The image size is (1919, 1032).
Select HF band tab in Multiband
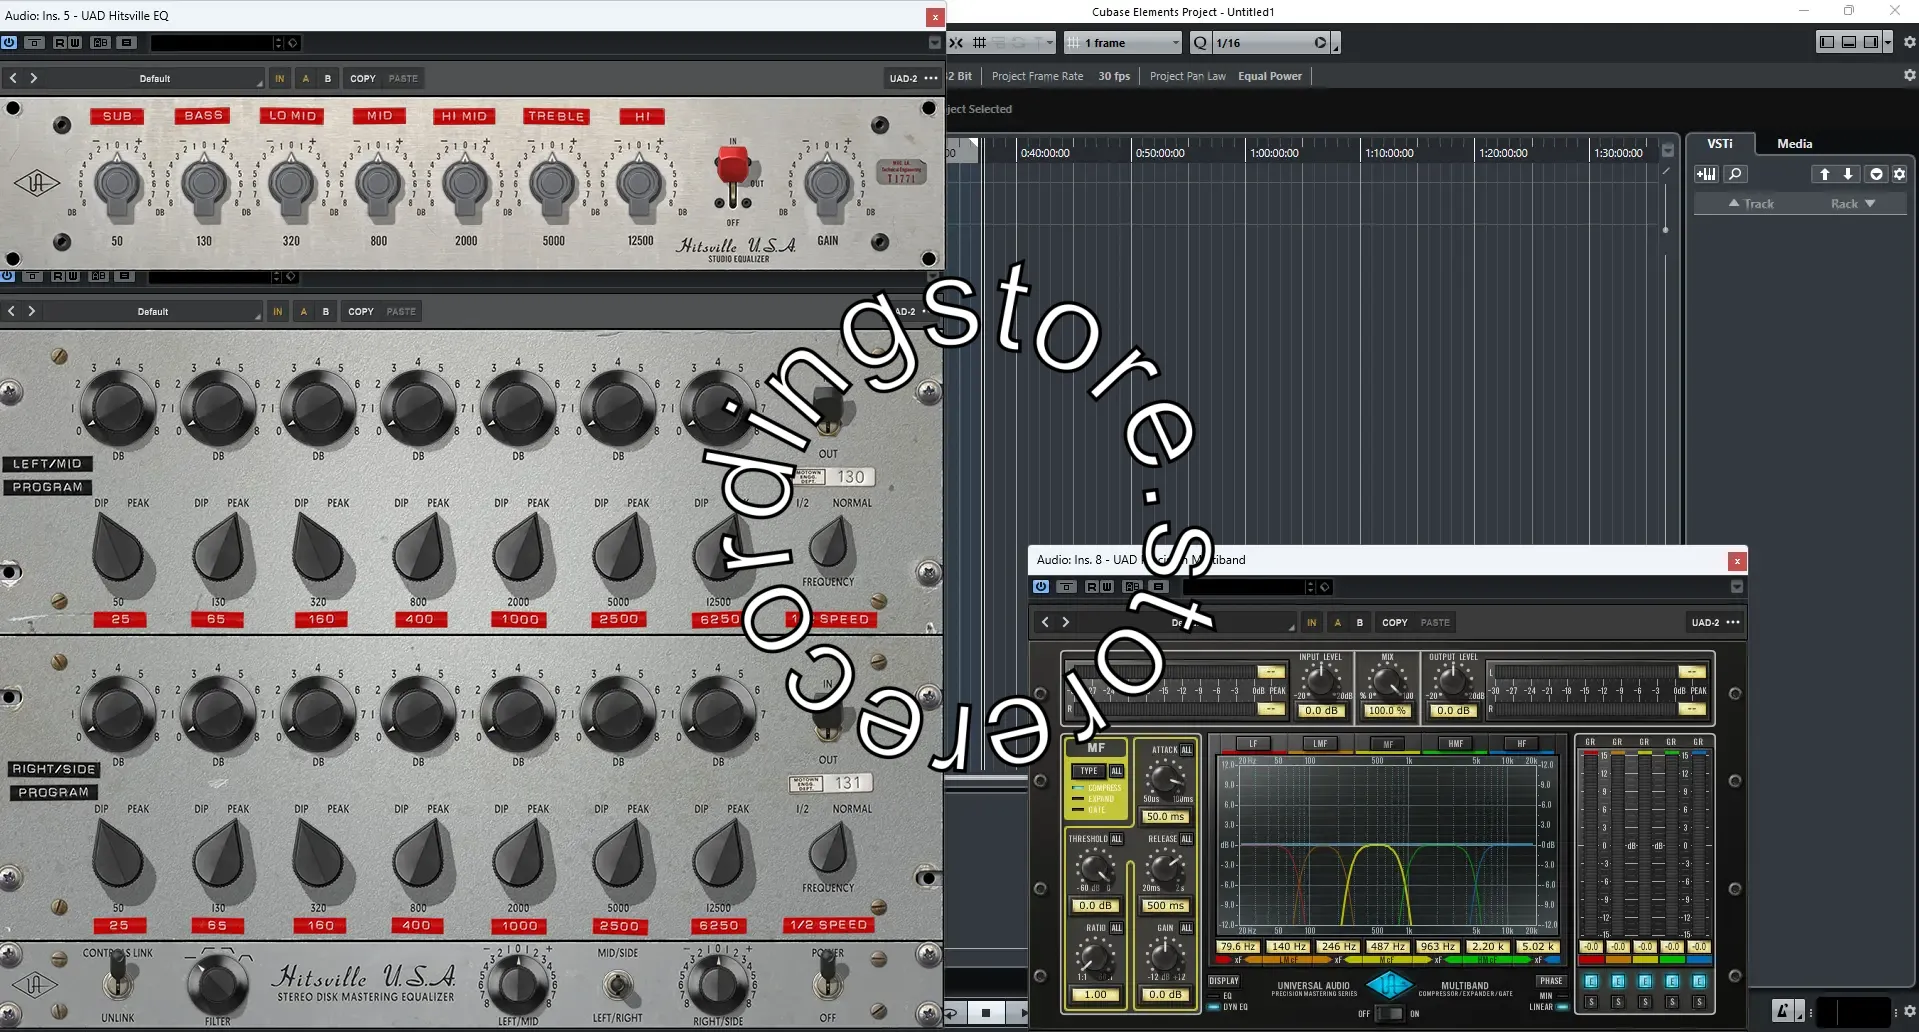point(1522,744)
